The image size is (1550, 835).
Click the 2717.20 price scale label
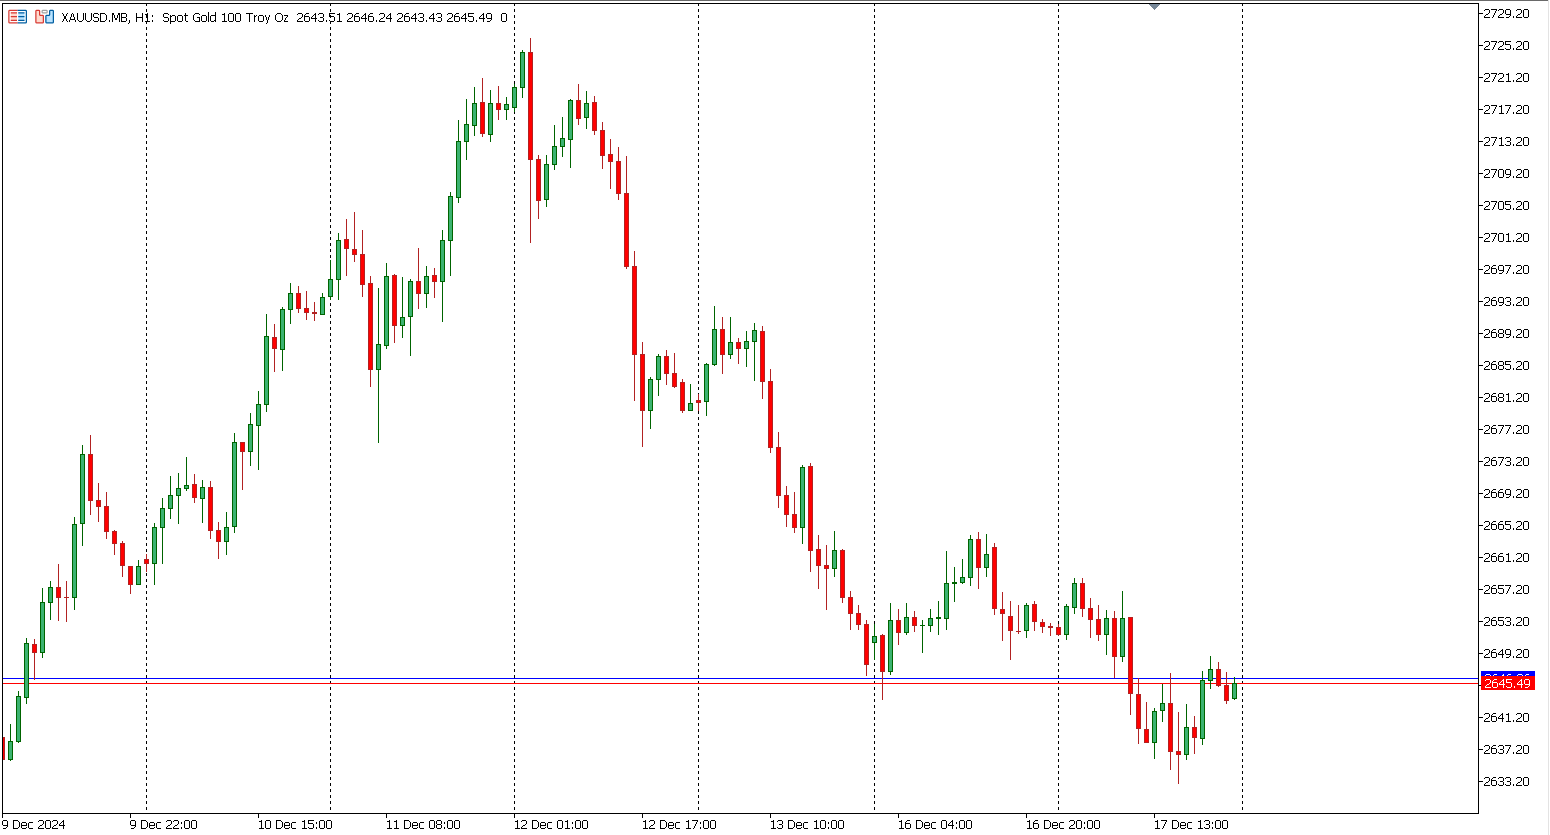1507,109
